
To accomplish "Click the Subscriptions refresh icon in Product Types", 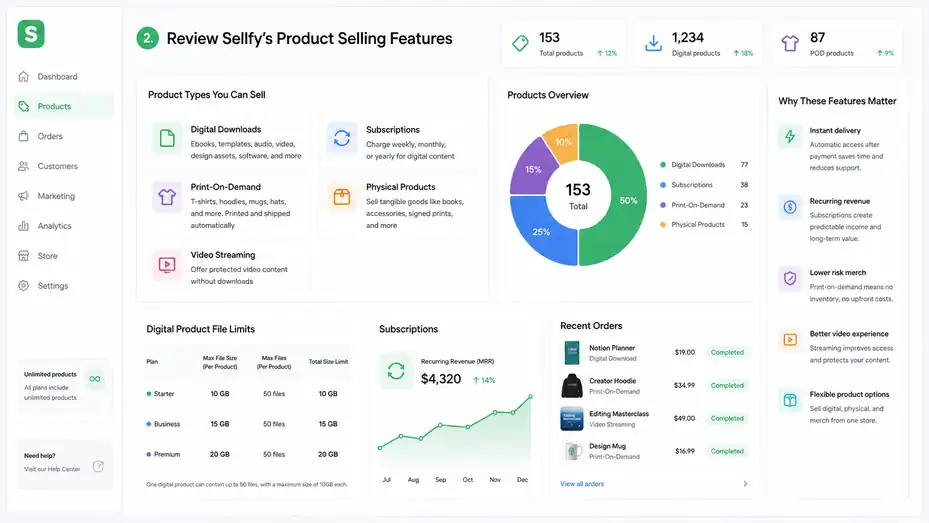I will coord(342,139).
